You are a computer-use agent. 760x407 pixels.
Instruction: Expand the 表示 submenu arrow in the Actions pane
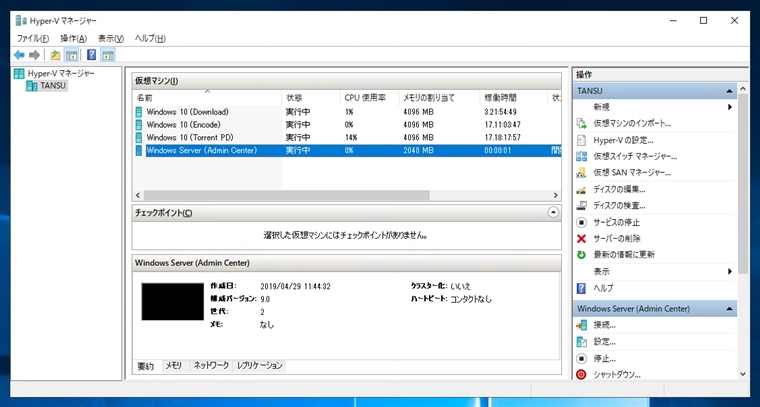coord(729,271)
